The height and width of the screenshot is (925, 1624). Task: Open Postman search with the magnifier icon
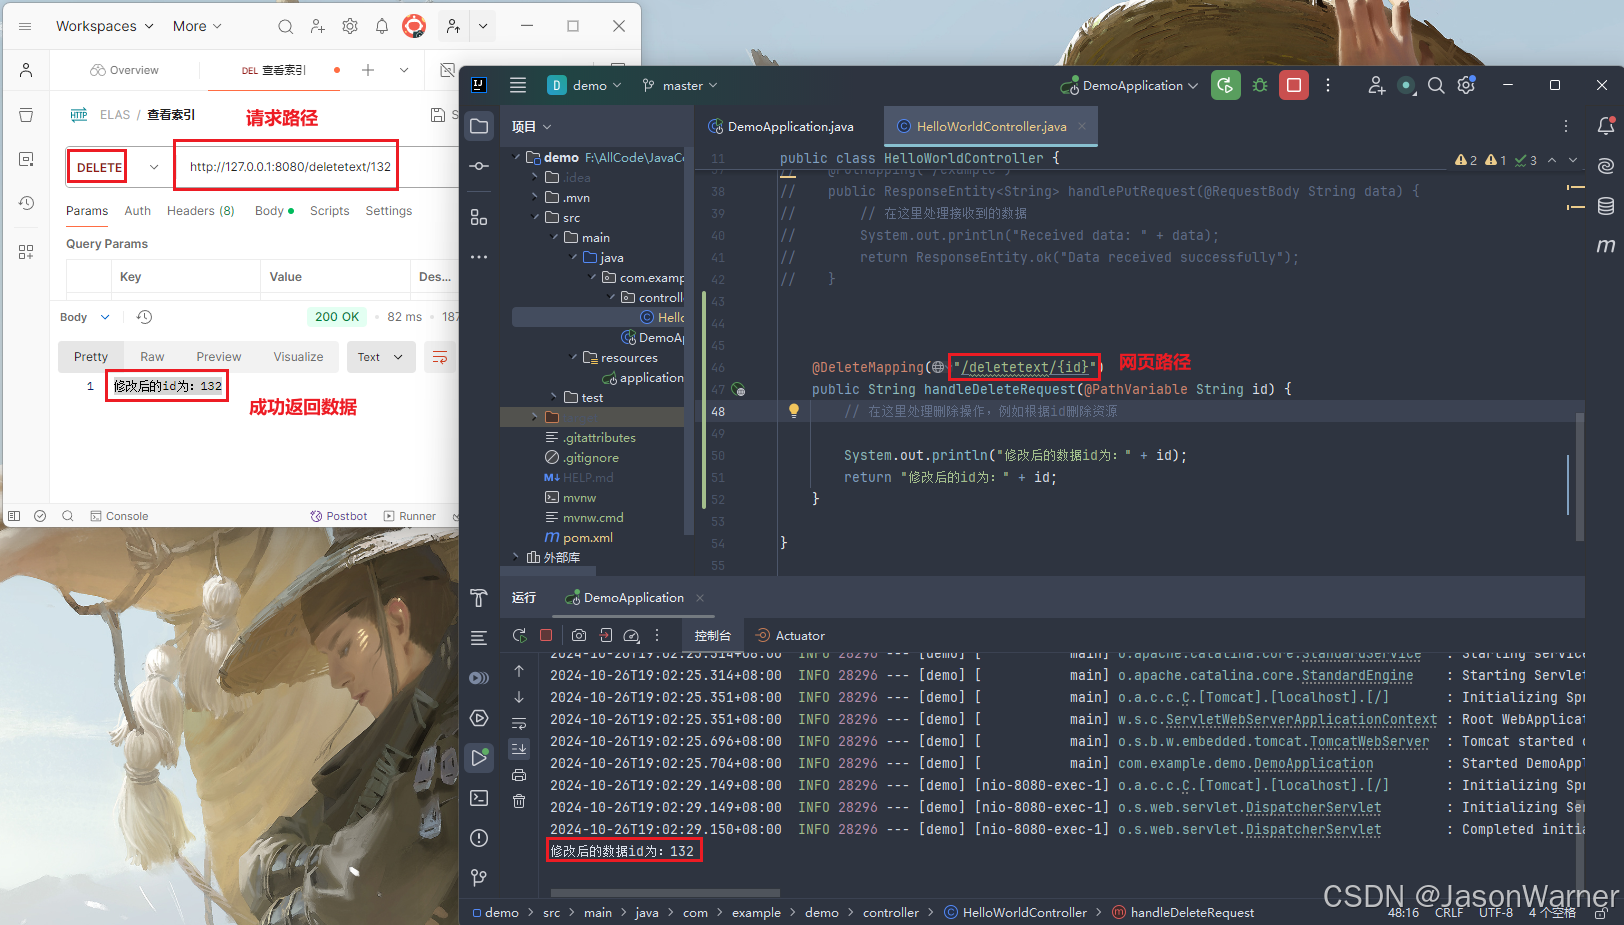point(285,26)
